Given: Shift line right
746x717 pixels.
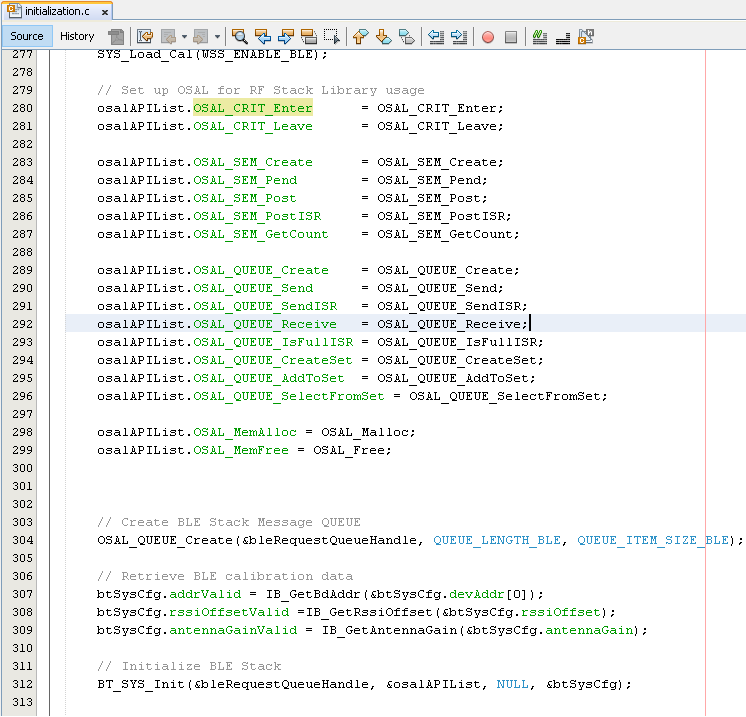Looking at the screenshot, I should pos(458,37).
